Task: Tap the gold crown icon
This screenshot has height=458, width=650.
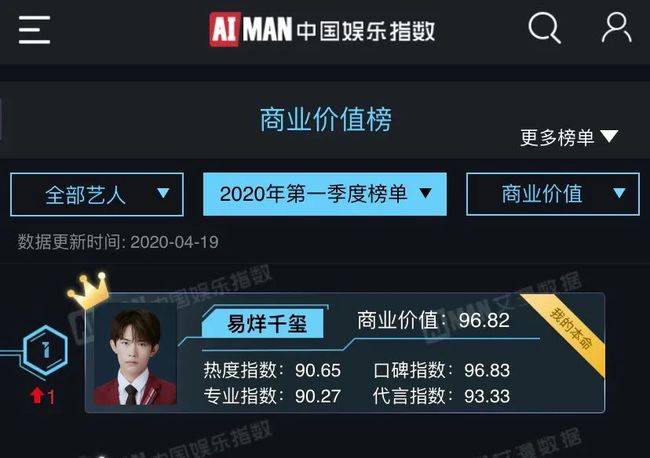Action: coord(89,291)
